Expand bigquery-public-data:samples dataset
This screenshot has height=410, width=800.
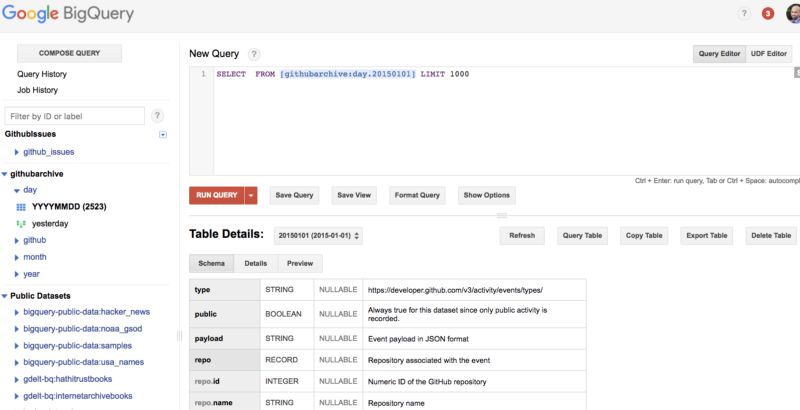(x=17, y=346)
